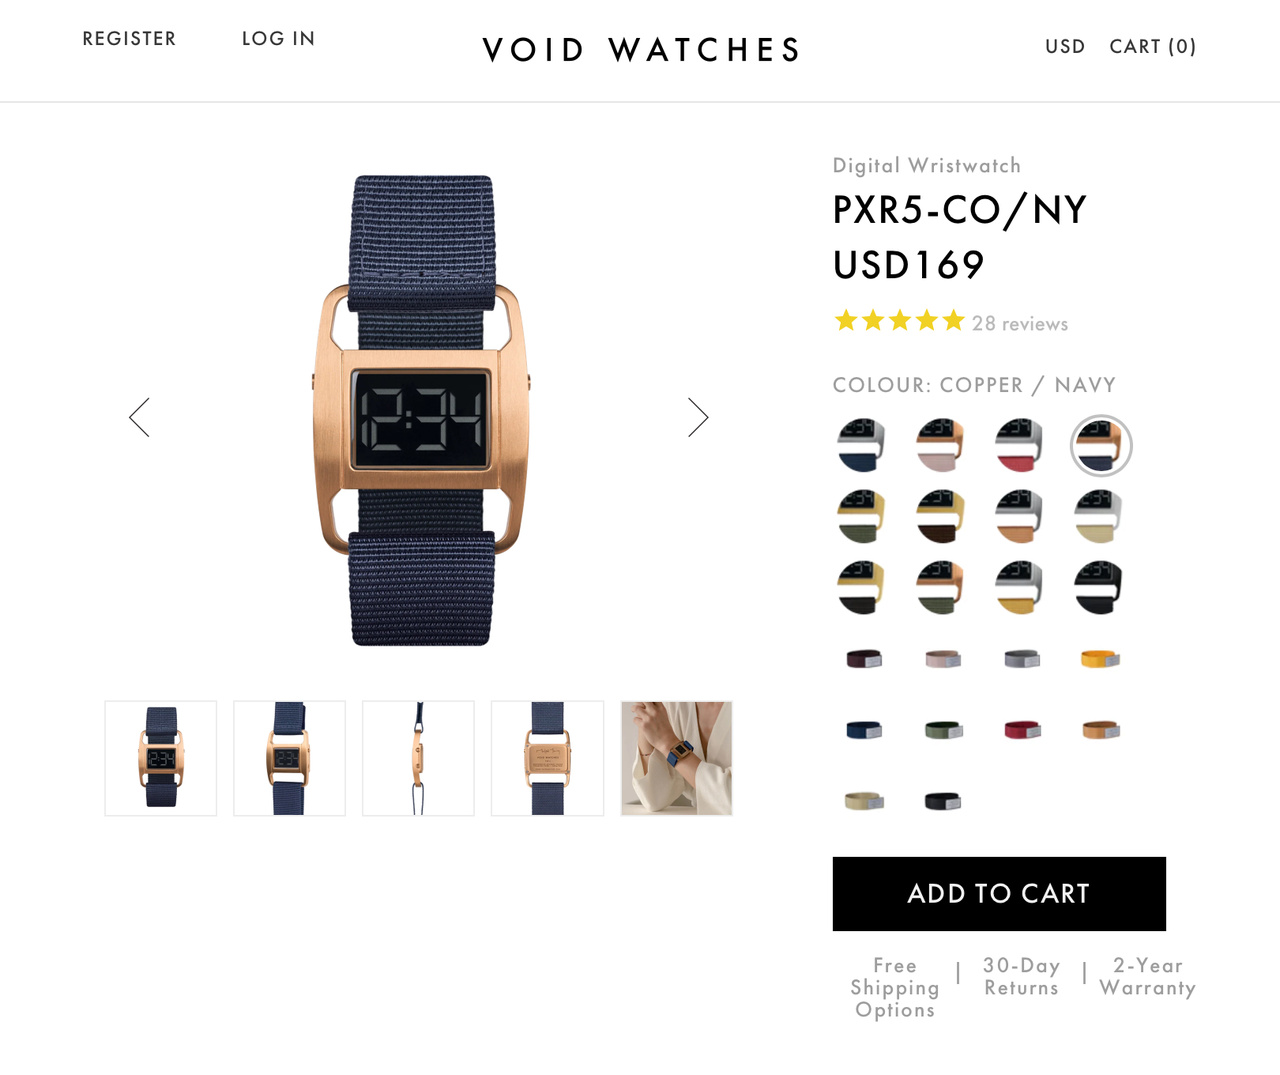Open the Cart (0) link
Screen dimensions: 1280x1075
tap(1153, 47)
